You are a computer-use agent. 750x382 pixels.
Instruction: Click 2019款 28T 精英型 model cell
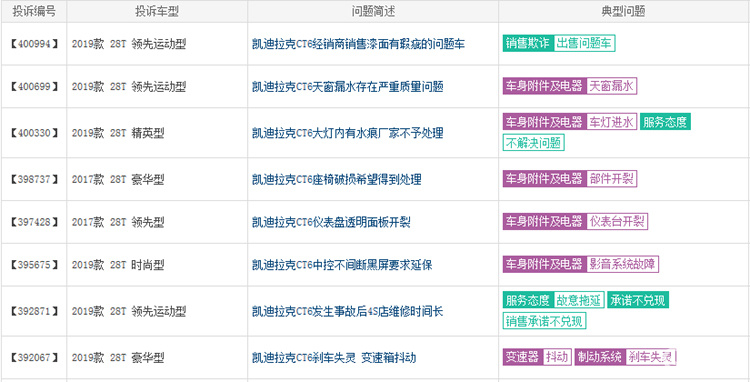click(x=118, y=133)
